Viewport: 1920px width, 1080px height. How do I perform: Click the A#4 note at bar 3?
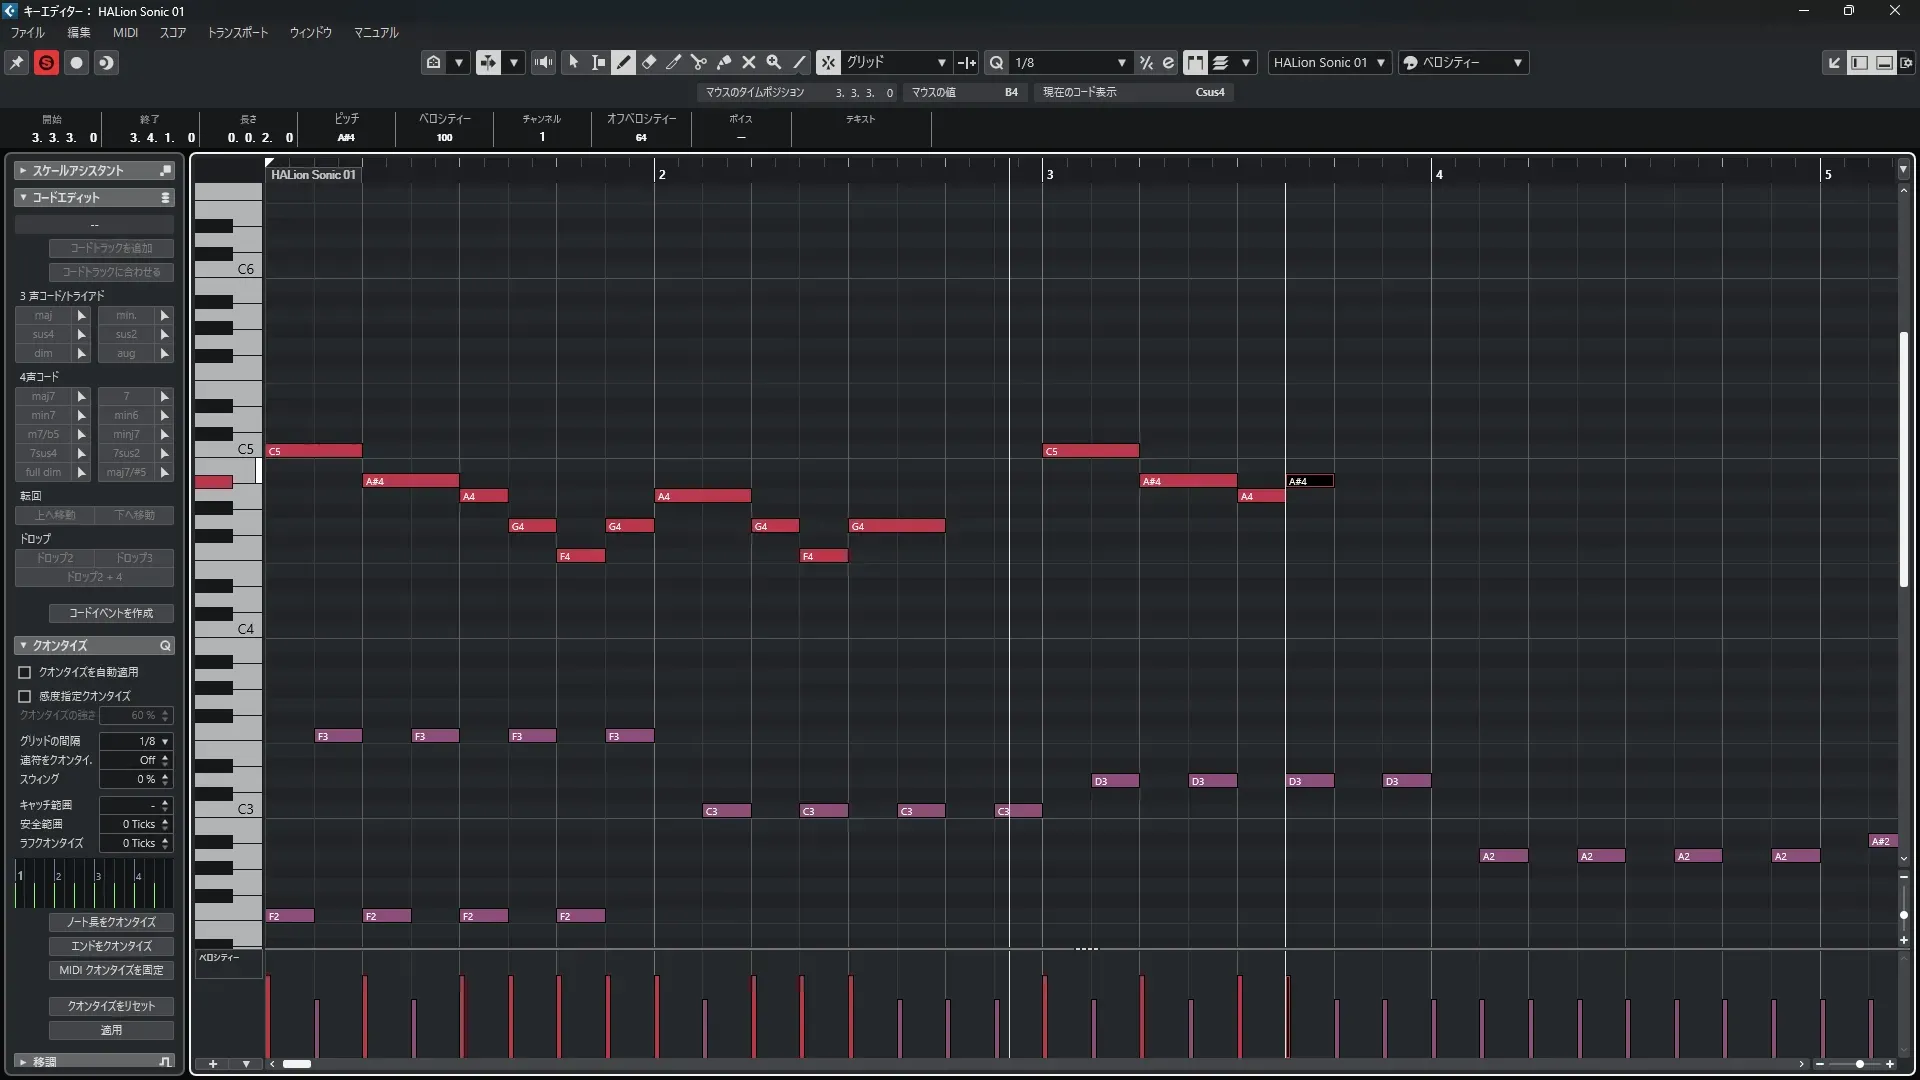pos(1187,481)
